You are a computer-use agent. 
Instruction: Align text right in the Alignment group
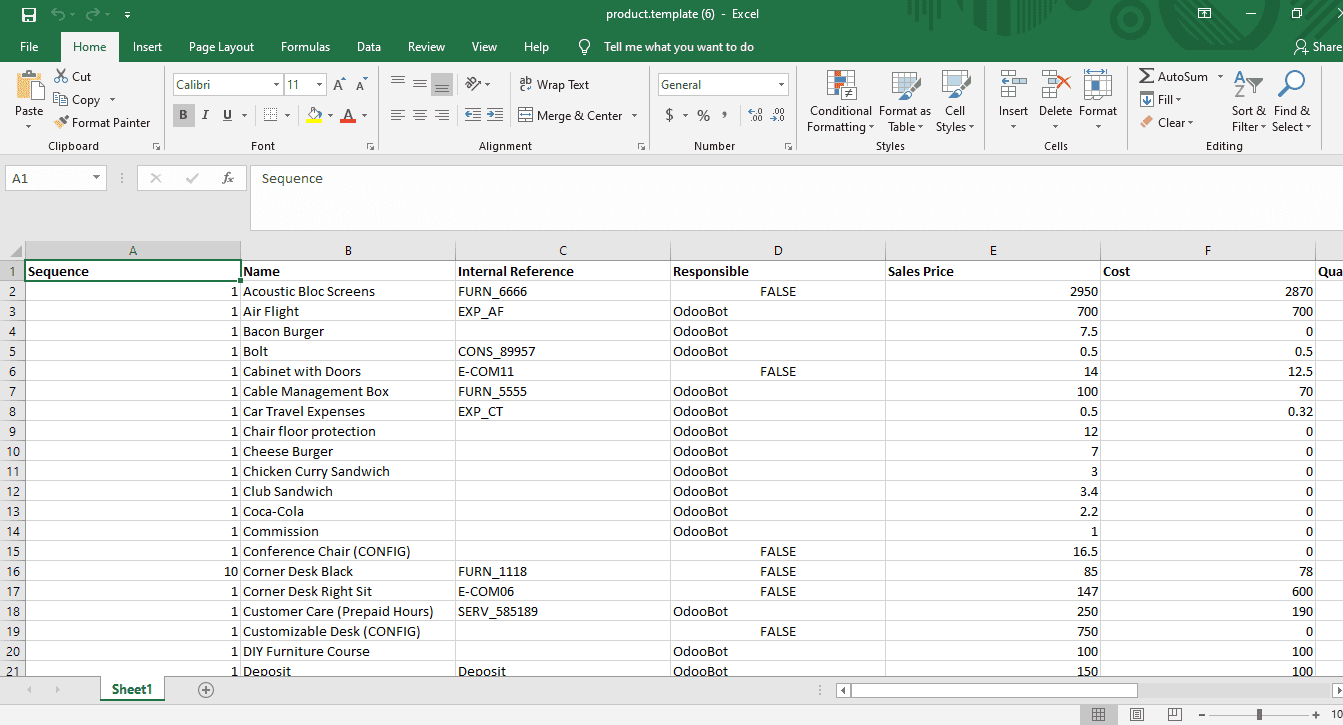coord(442,116)
